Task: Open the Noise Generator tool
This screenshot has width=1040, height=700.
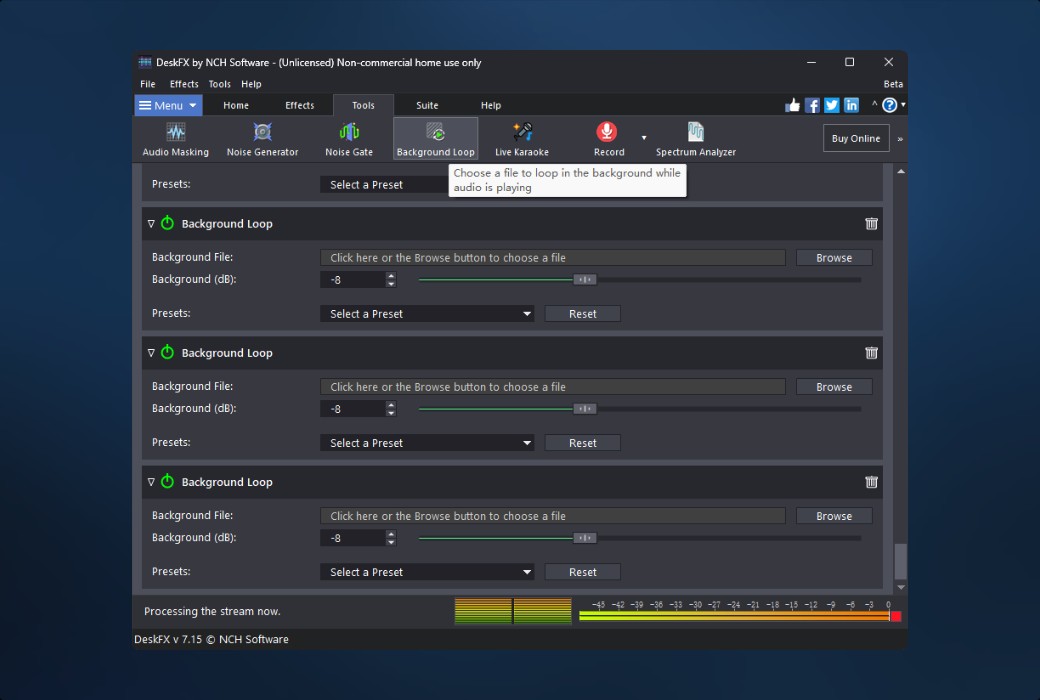Action: tap(262, 139)
